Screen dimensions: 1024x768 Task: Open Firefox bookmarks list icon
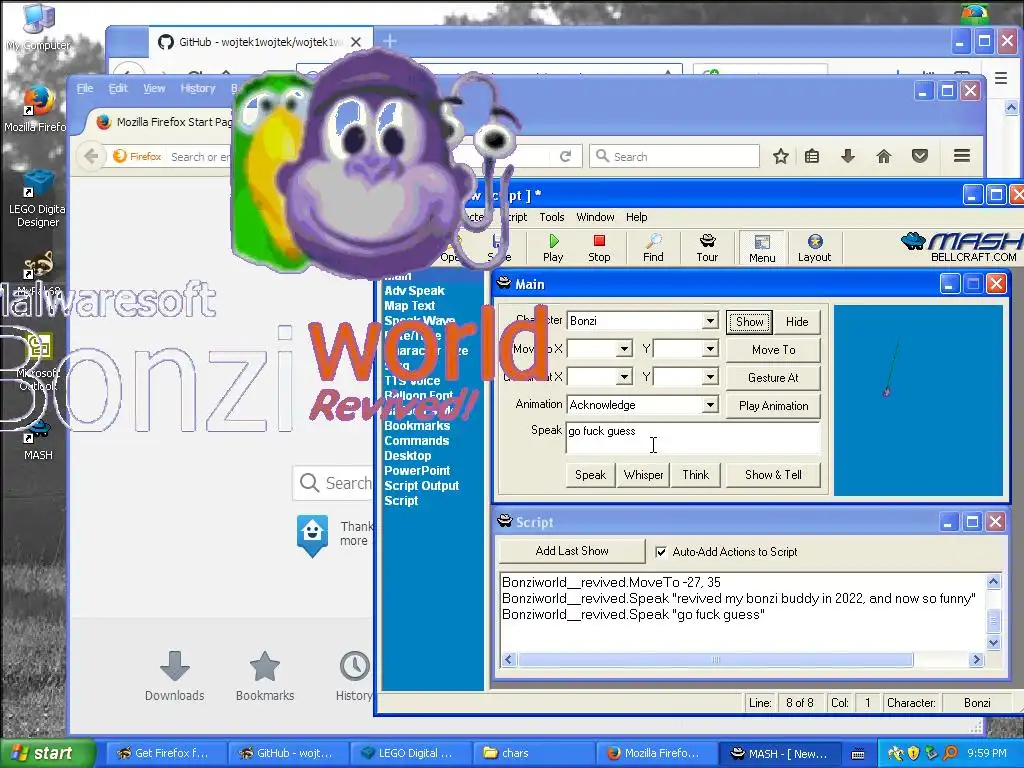tap(812, 156)
